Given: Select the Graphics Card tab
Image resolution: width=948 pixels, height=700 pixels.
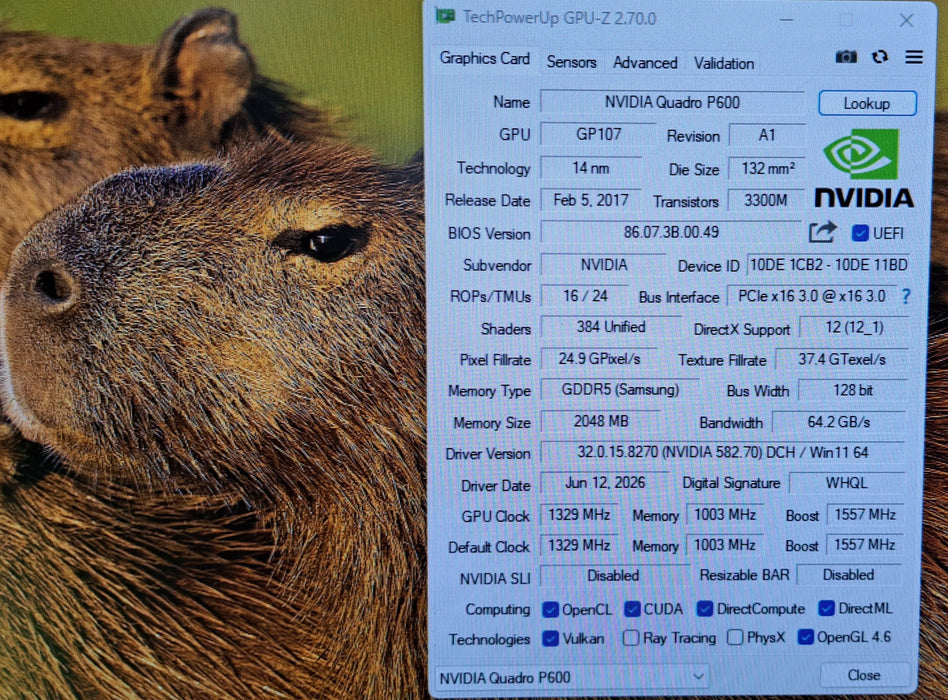Looking at the screenshot, I should [485, 59].
